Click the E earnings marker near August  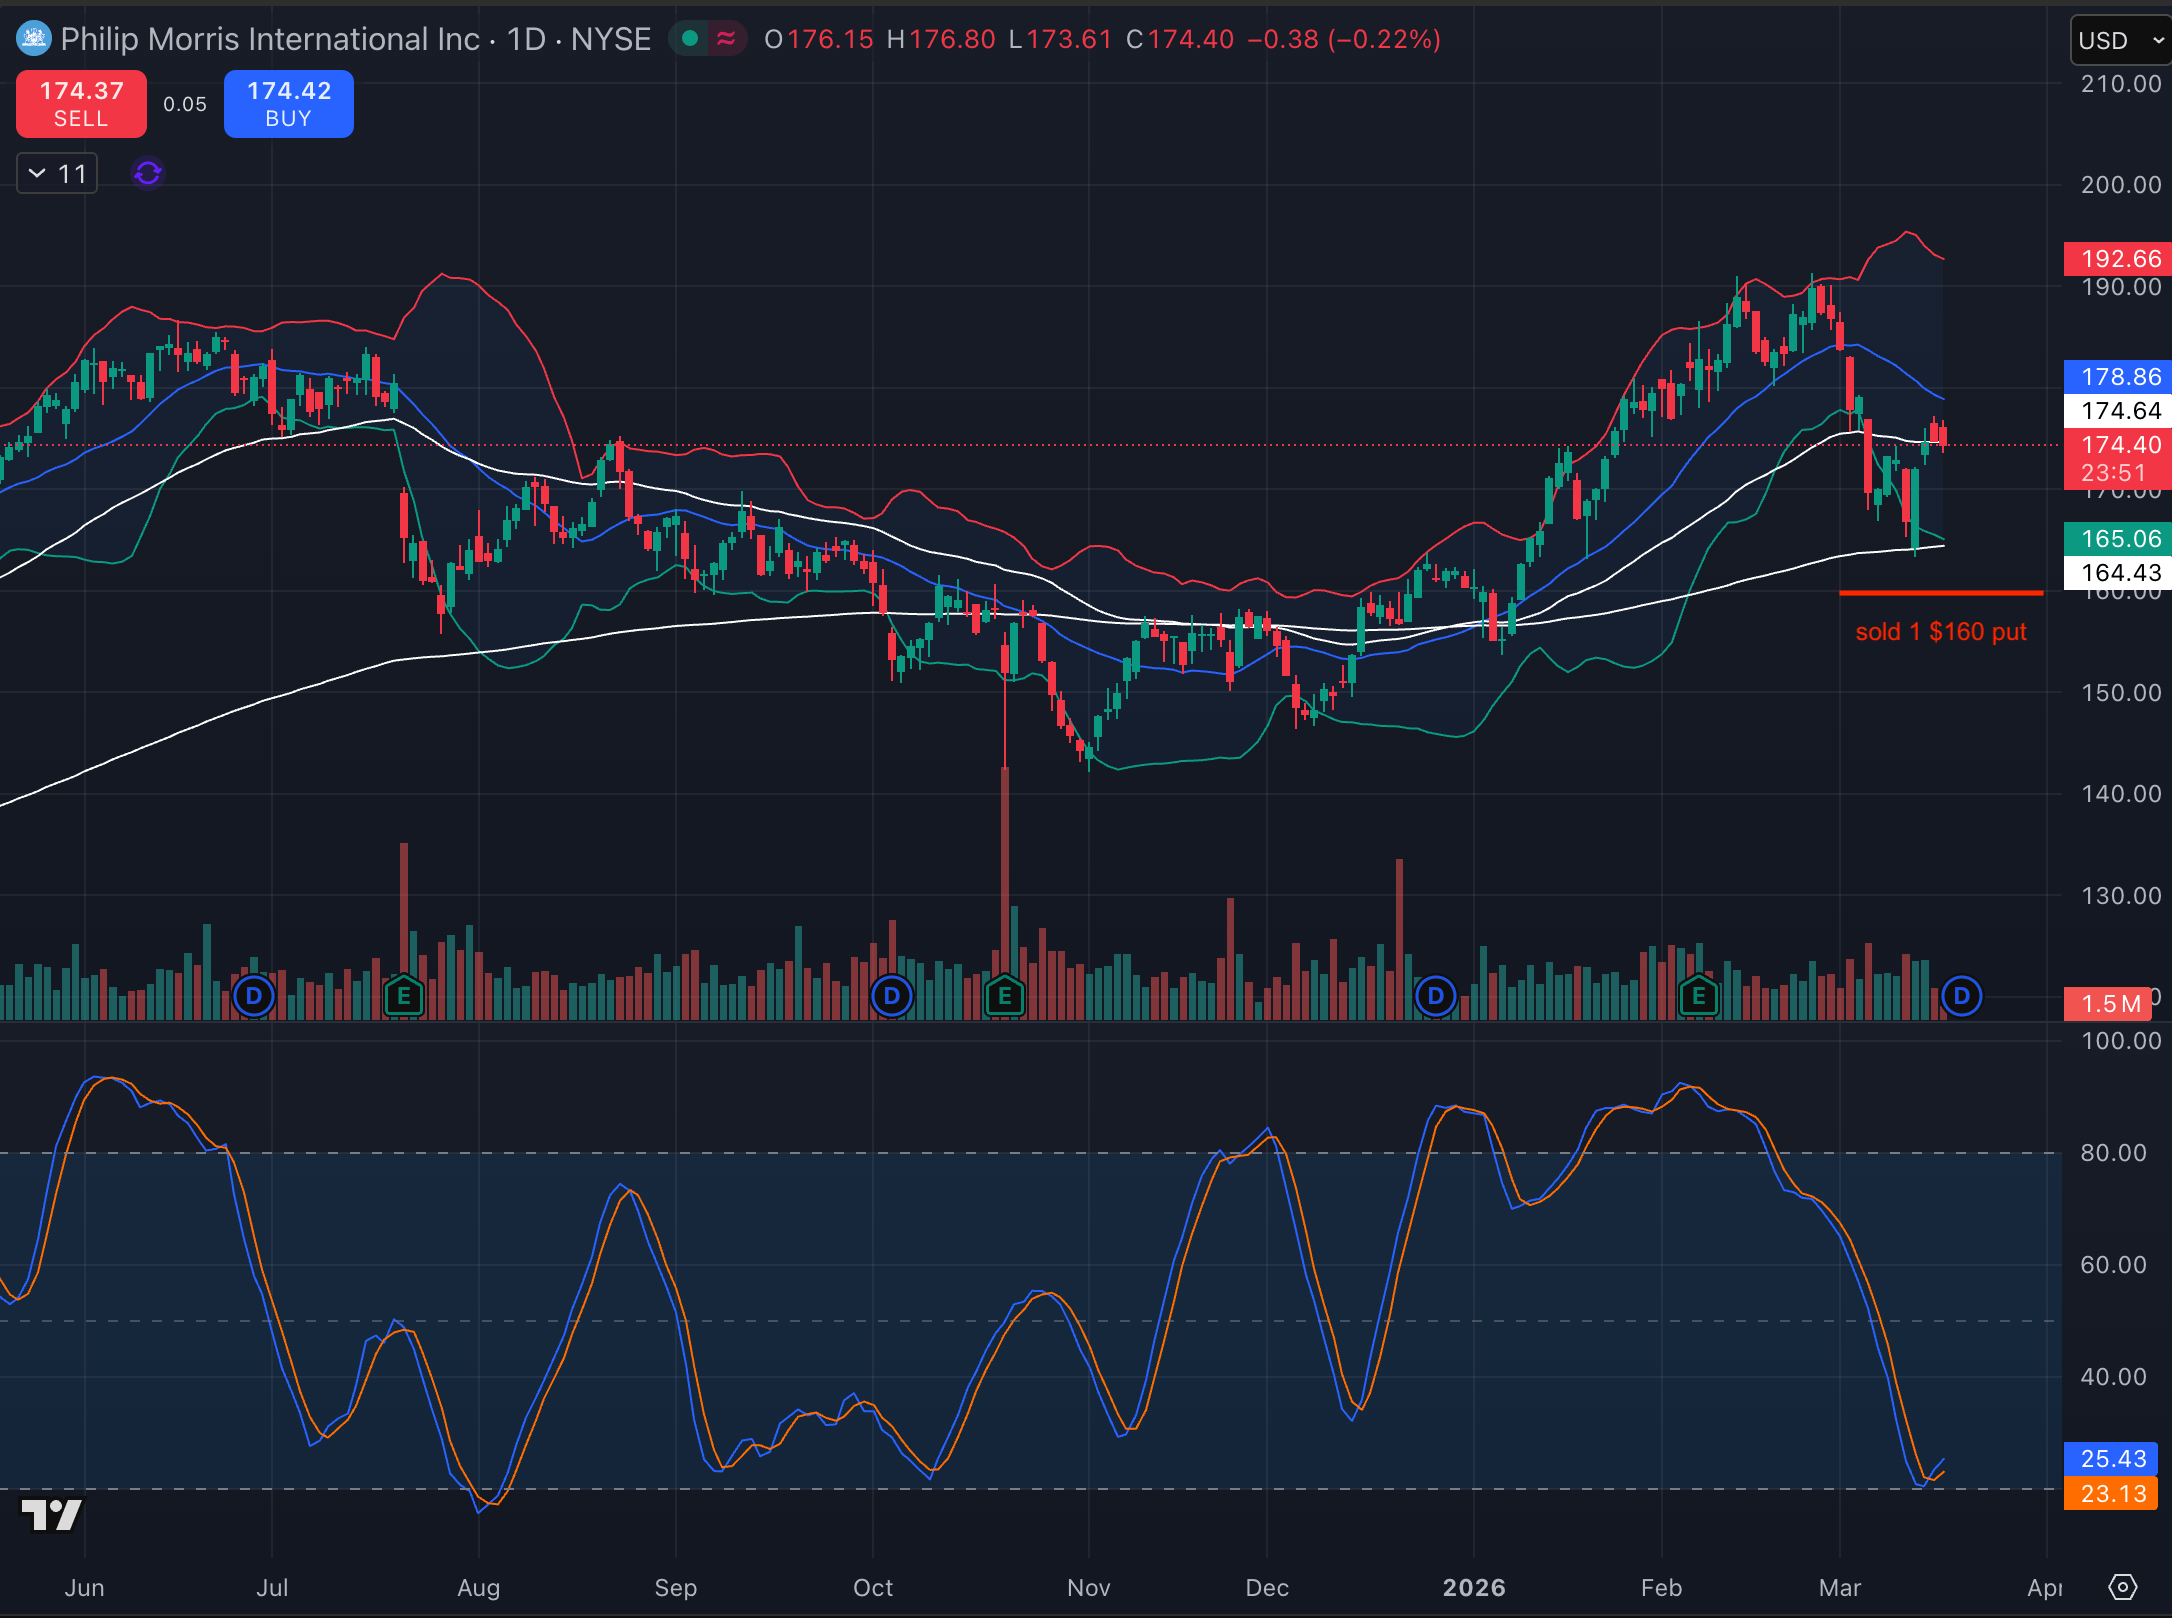pyautogui.click(x=403, y=995)
